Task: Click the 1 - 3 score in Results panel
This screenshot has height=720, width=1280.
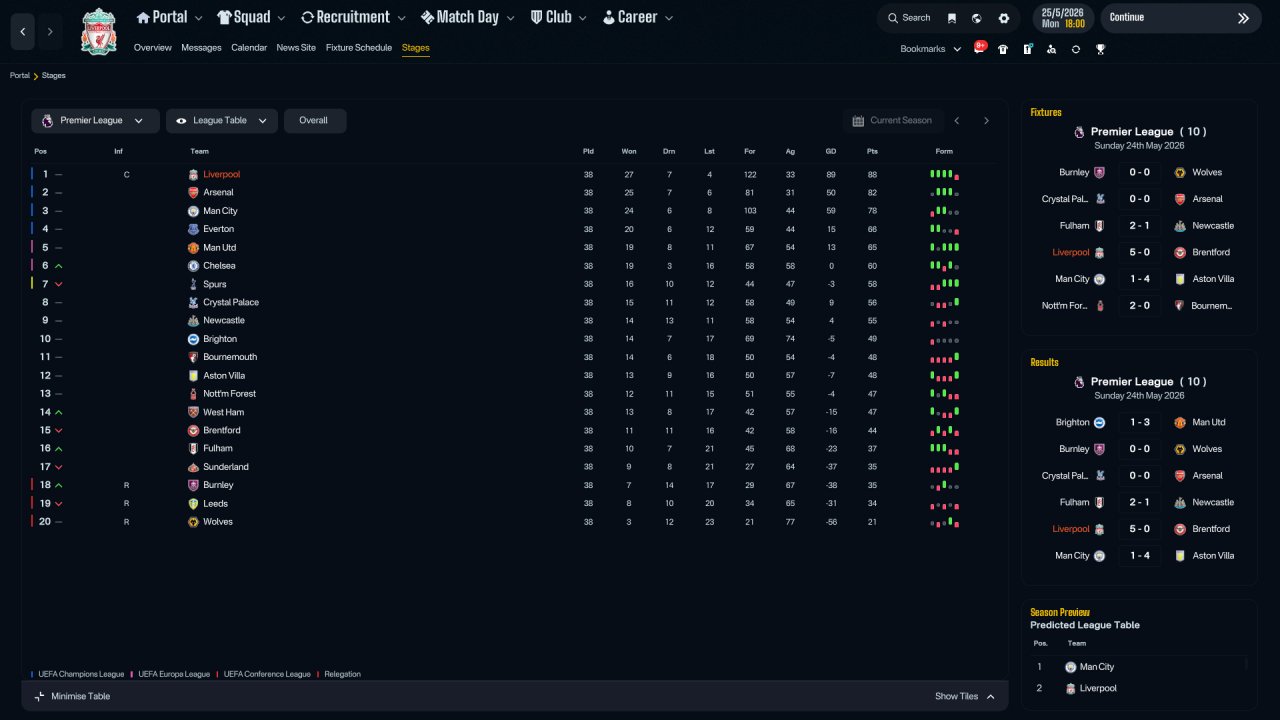Action: [x=1140, y=423]
